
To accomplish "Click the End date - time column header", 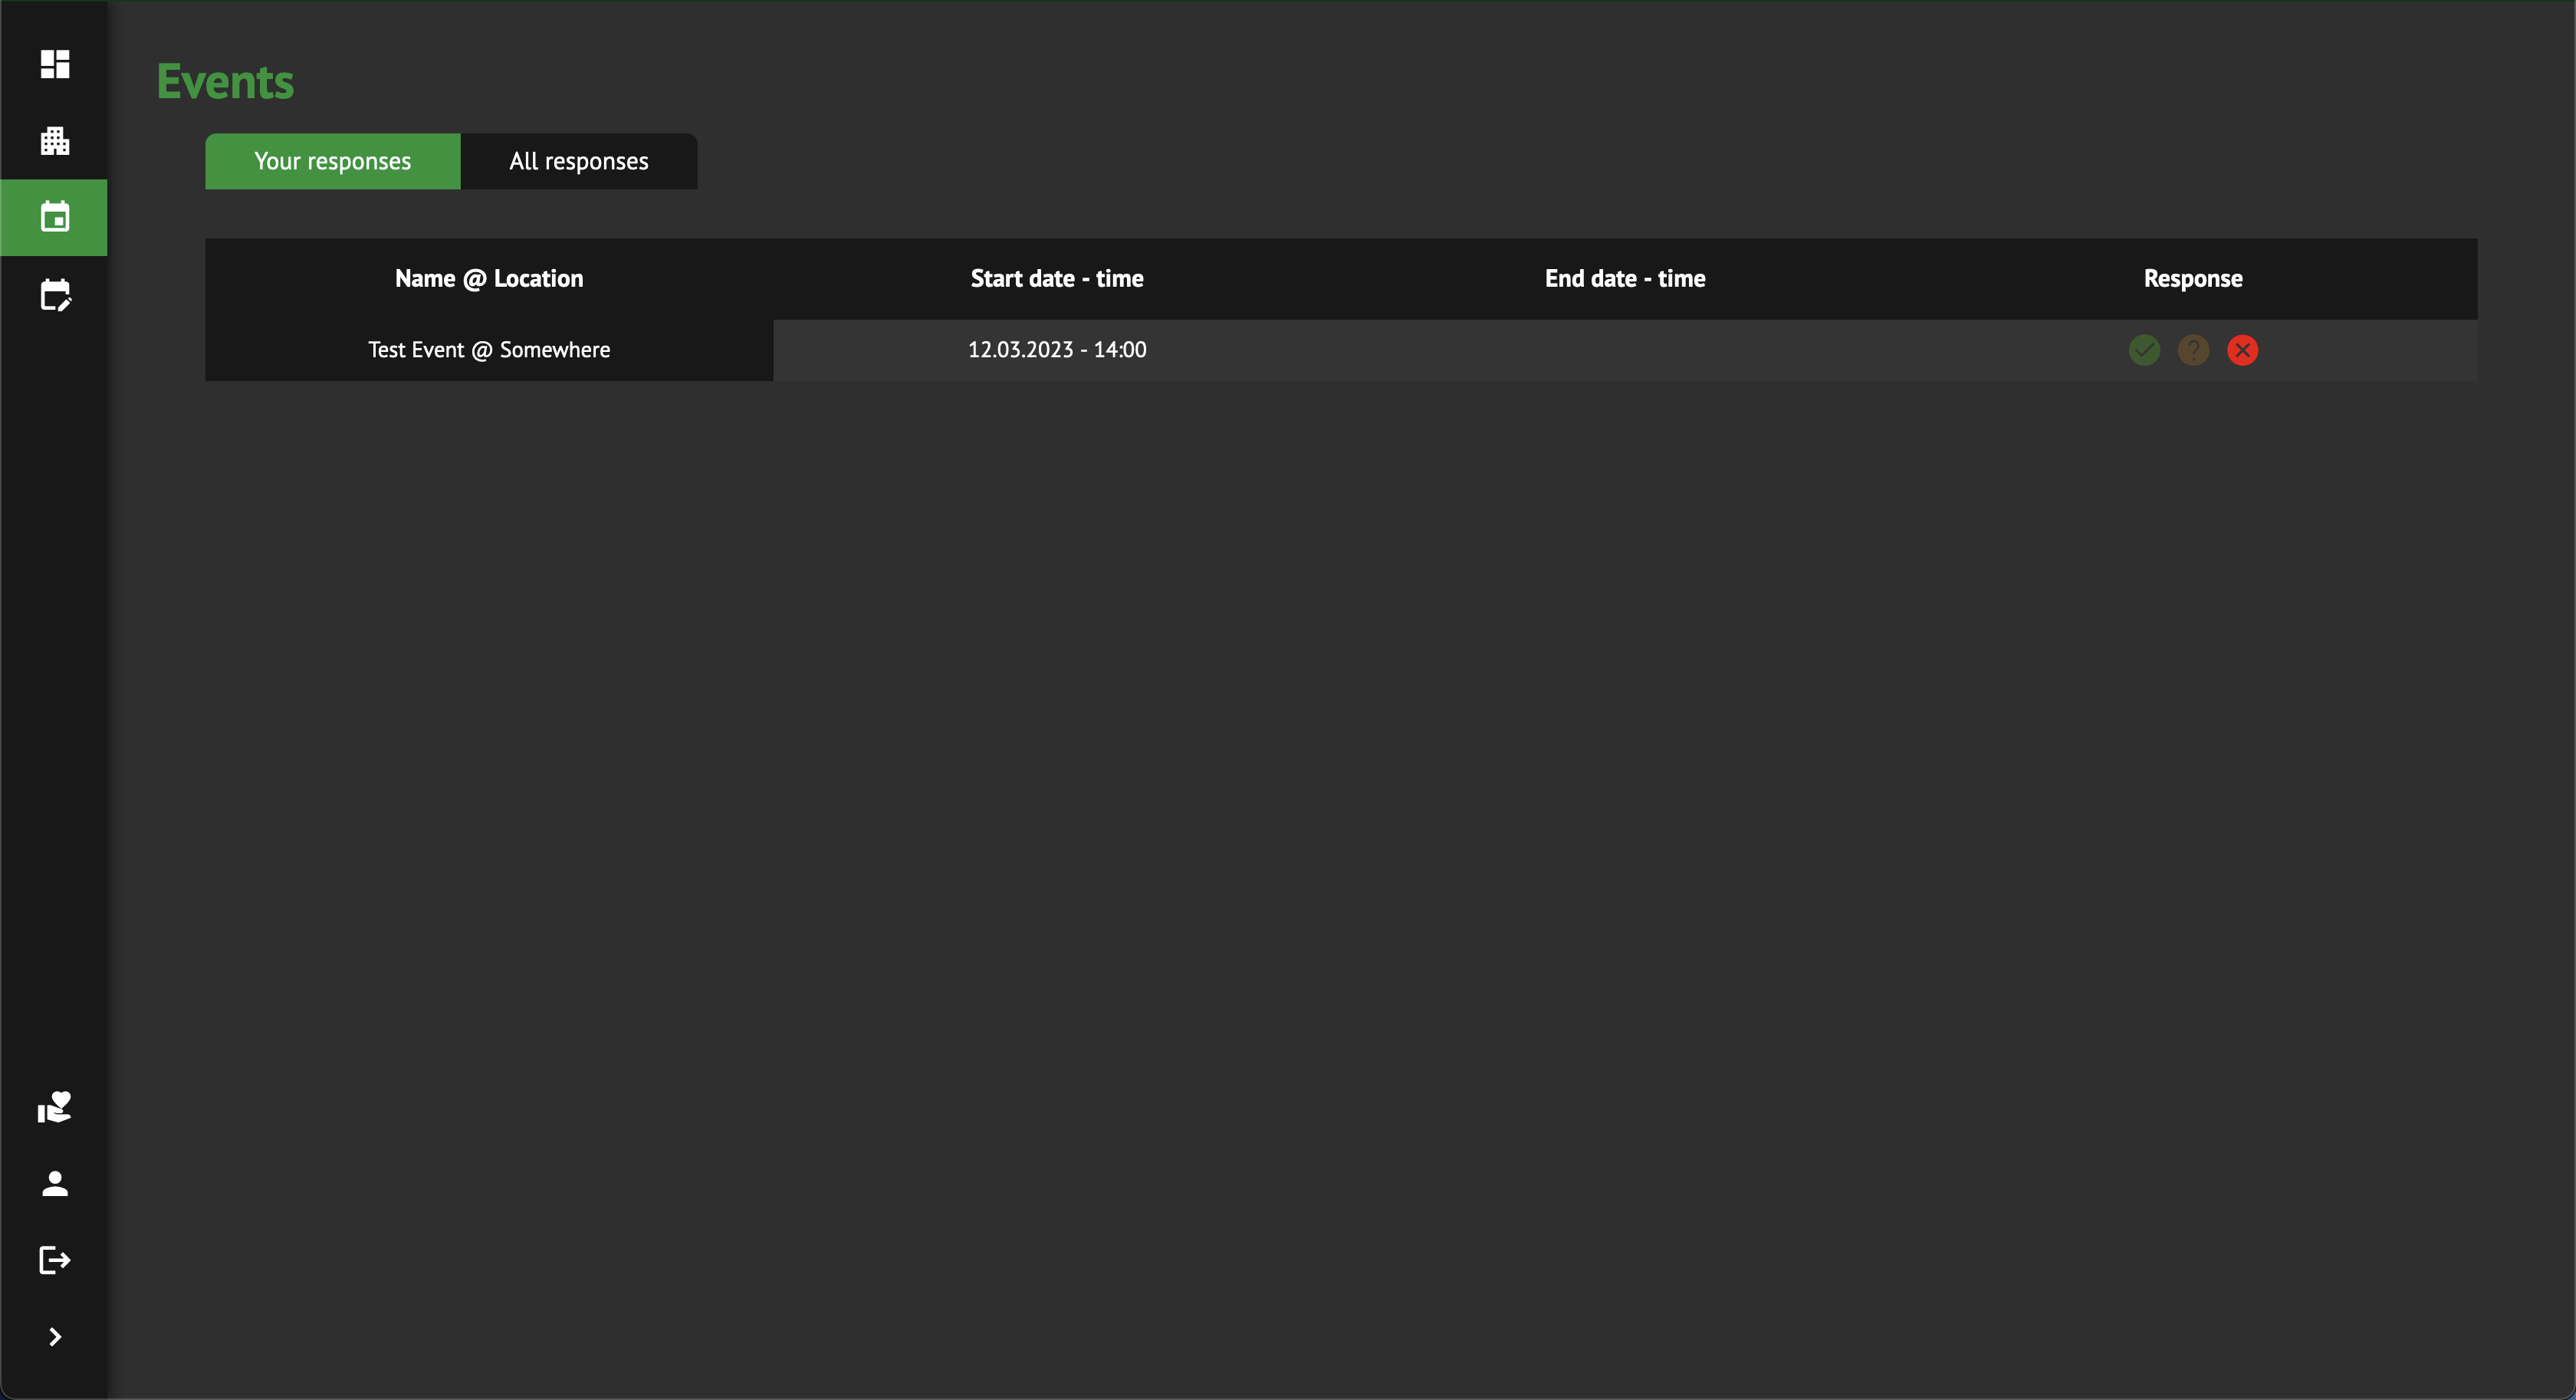I will [1625, 279].
